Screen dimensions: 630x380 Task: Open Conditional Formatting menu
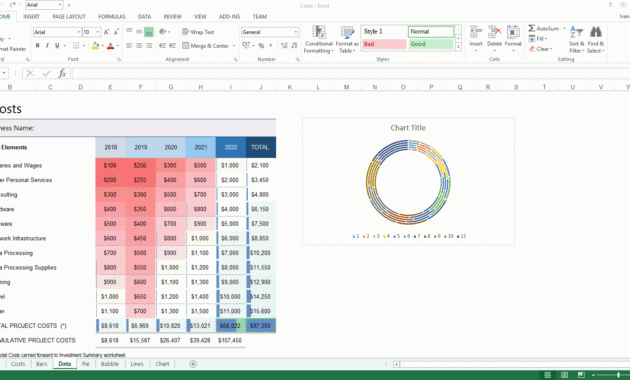(x=319, y=39)
